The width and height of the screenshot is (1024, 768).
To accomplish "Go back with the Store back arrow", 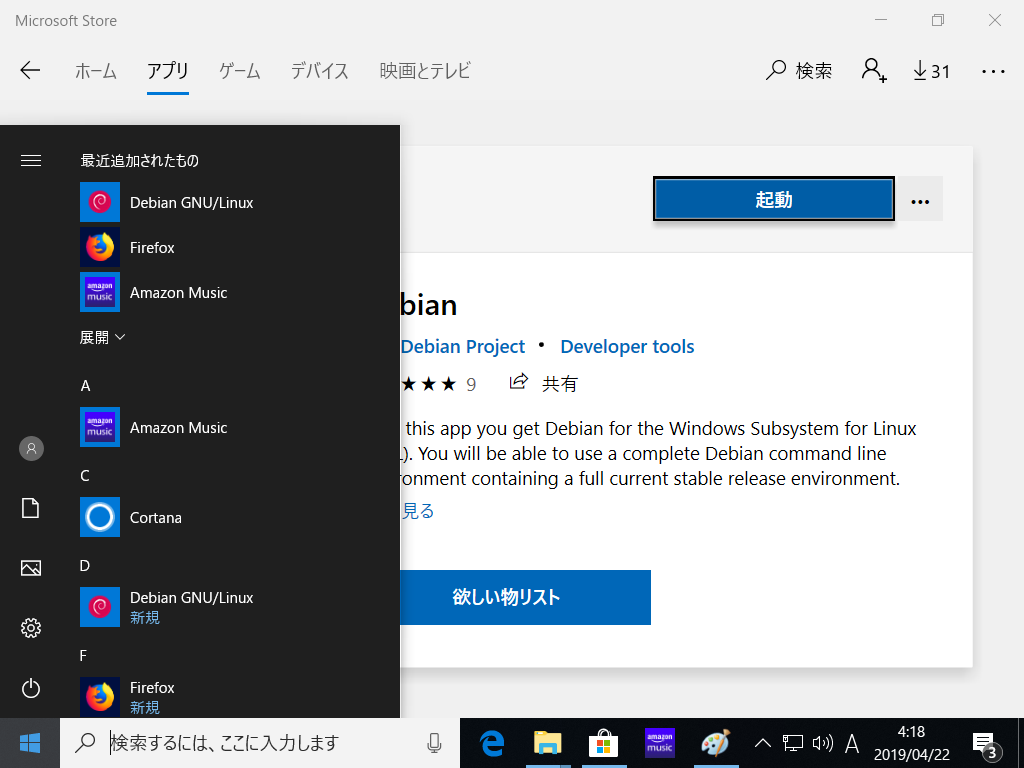I will click(x=30, y=71).
